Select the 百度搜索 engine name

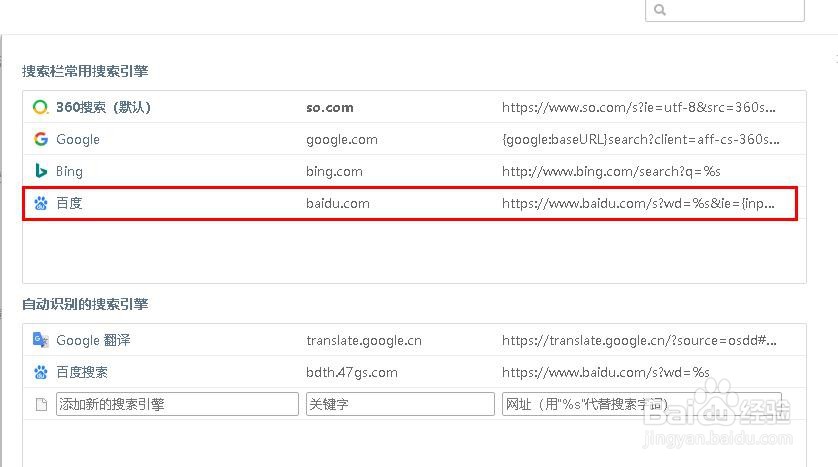click(x=82, y=372)
